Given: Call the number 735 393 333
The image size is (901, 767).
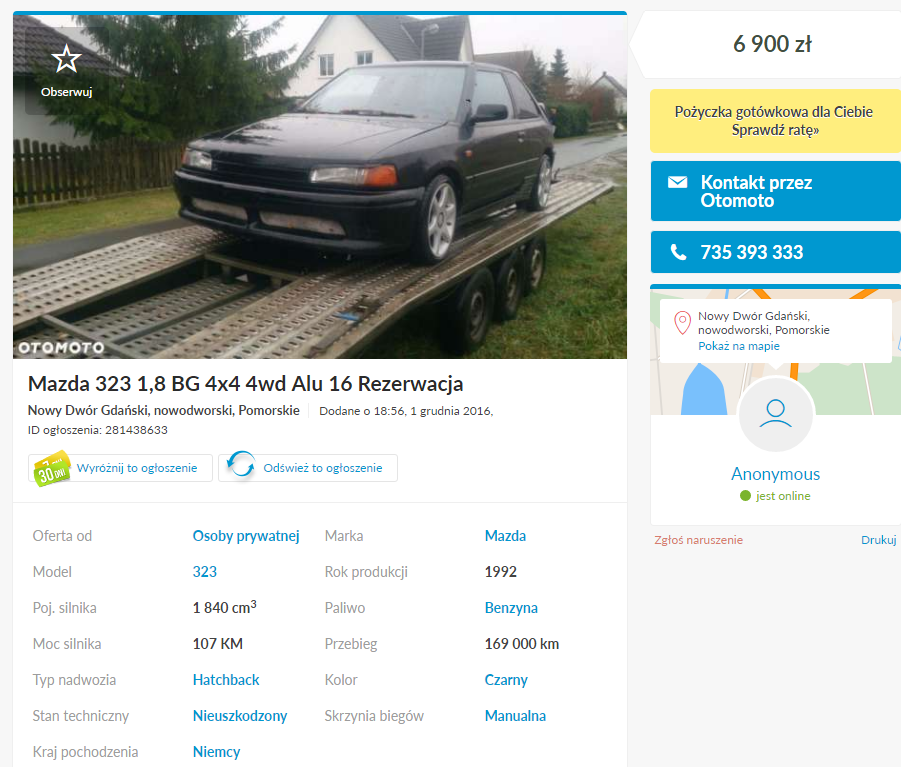Looking at the screenshot, I should click(x=775, y=252).
